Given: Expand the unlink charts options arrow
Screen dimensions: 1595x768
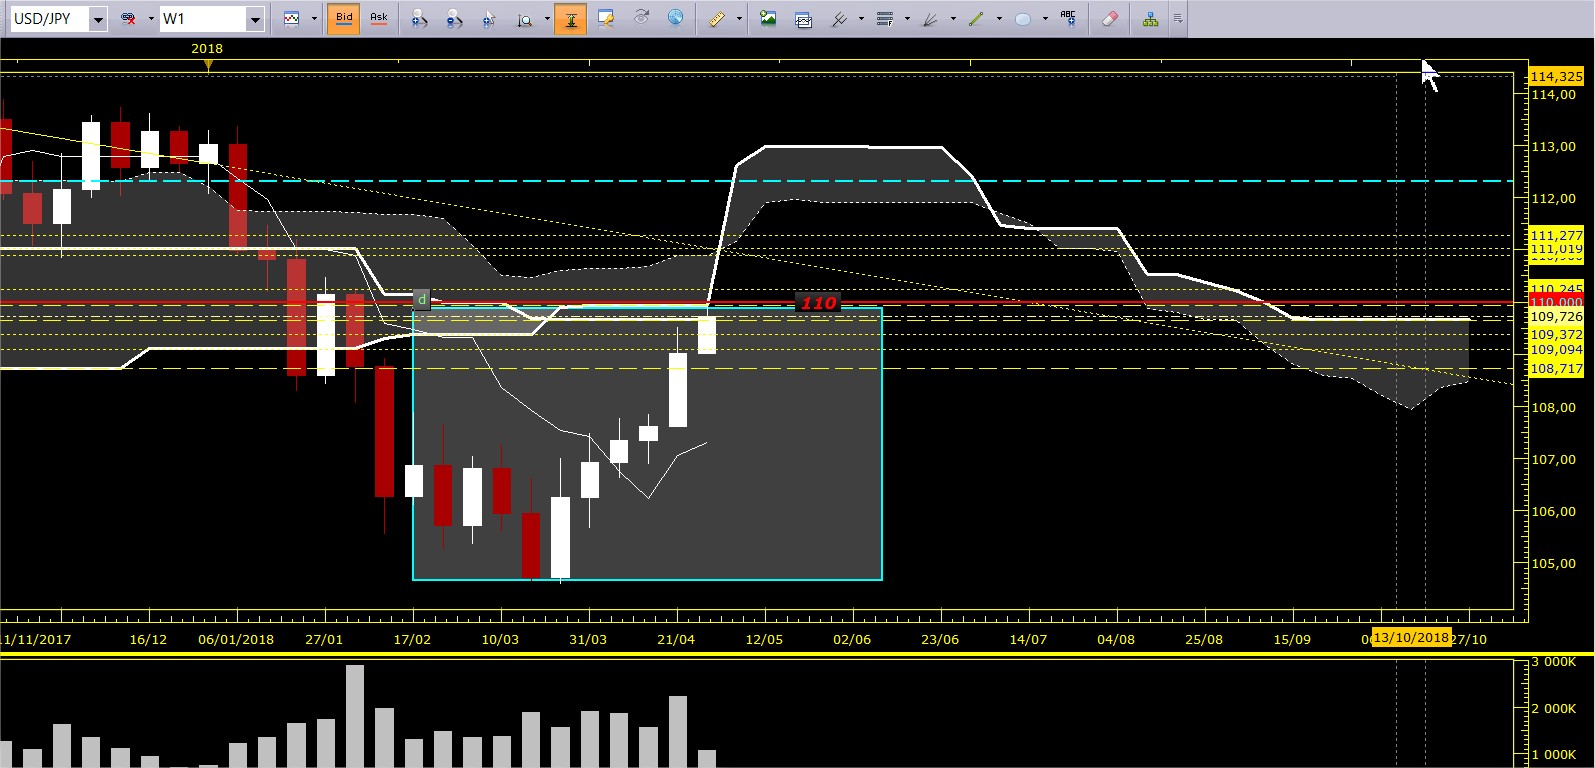Looking at the screenshot, I should [151, 19].
